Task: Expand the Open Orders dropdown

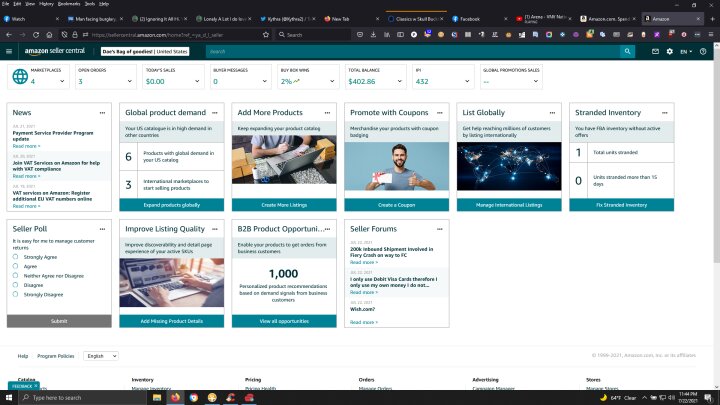Action: [x=129, y=81]
